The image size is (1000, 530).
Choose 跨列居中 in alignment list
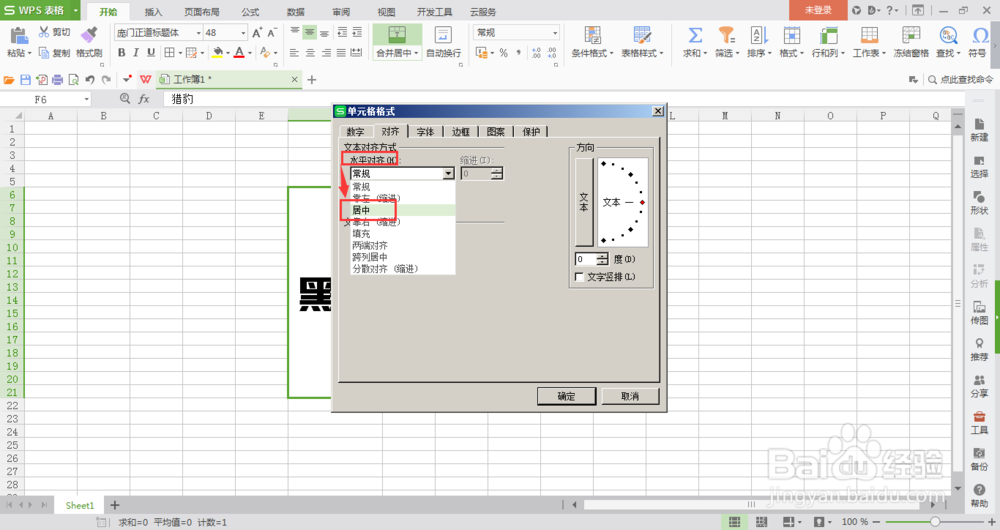[x=403, y=257]
